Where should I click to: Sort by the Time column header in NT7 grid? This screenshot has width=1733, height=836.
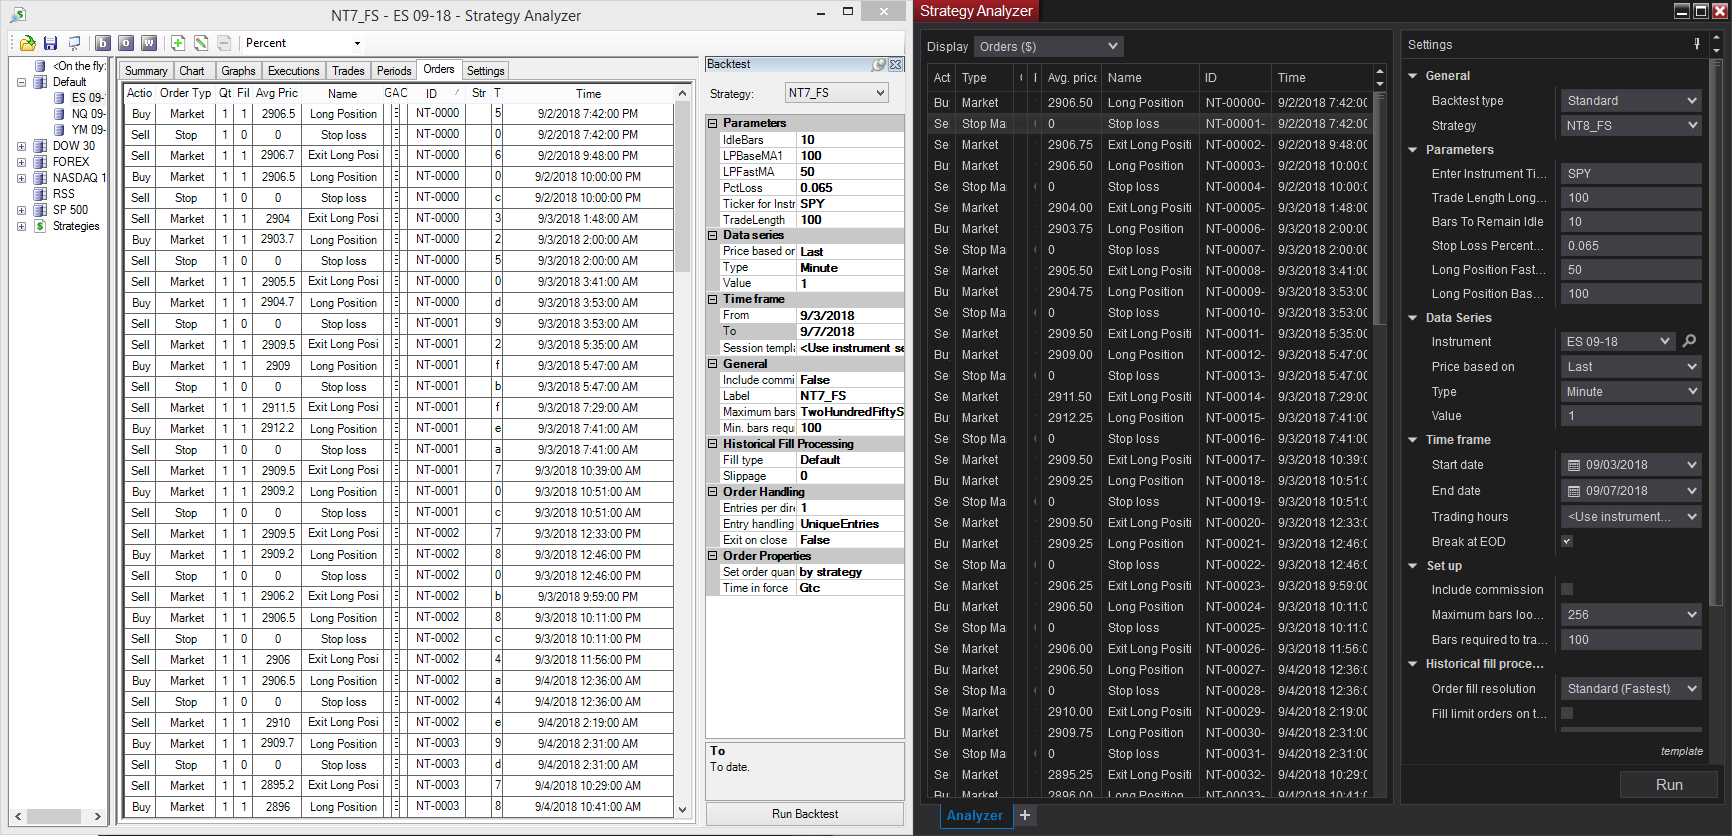click(588, 93)
